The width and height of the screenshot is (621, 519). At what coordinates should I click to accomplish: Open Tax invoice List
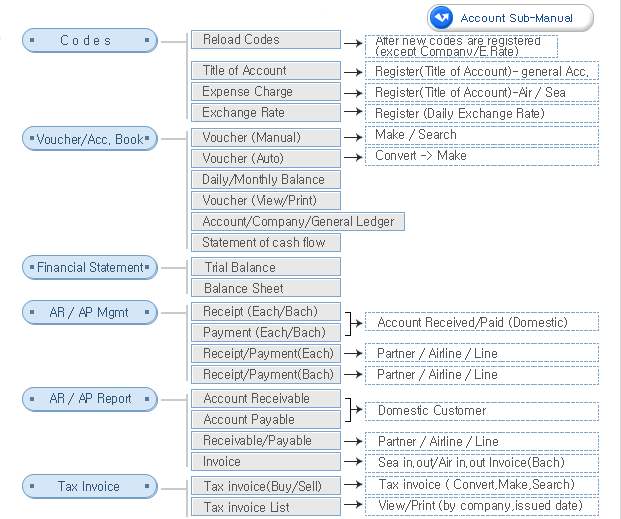tap(265, 507)
